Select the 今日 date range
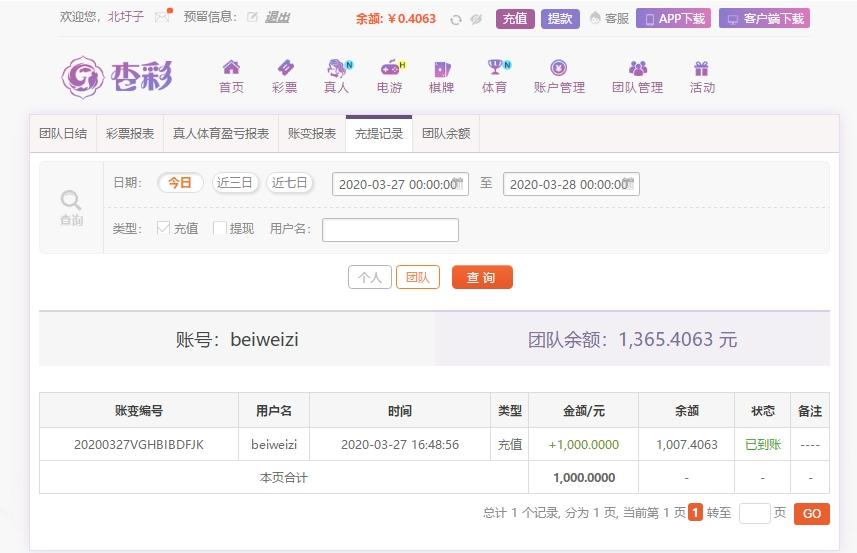The height and width of the screenshot is (553, 857). tap(180, 183)
